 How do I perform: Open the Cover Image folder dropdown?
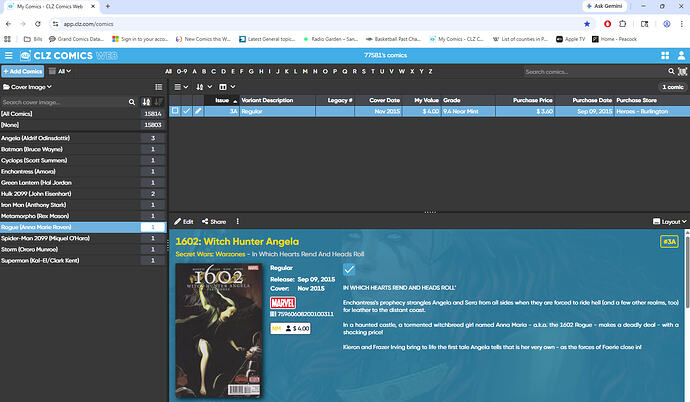pos(27,87)
